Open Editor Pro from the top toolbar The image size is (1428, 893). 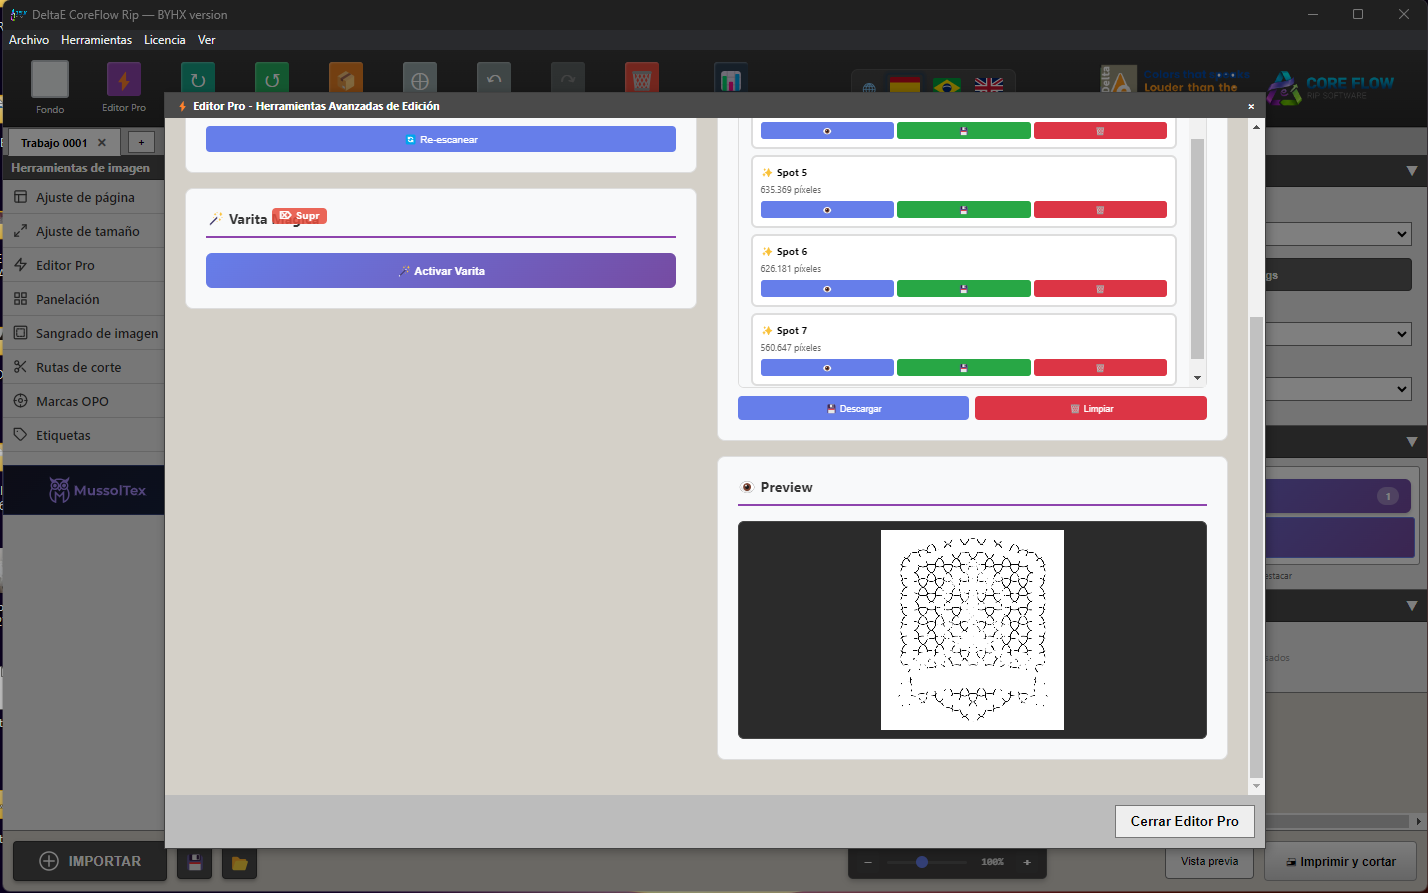124,79
